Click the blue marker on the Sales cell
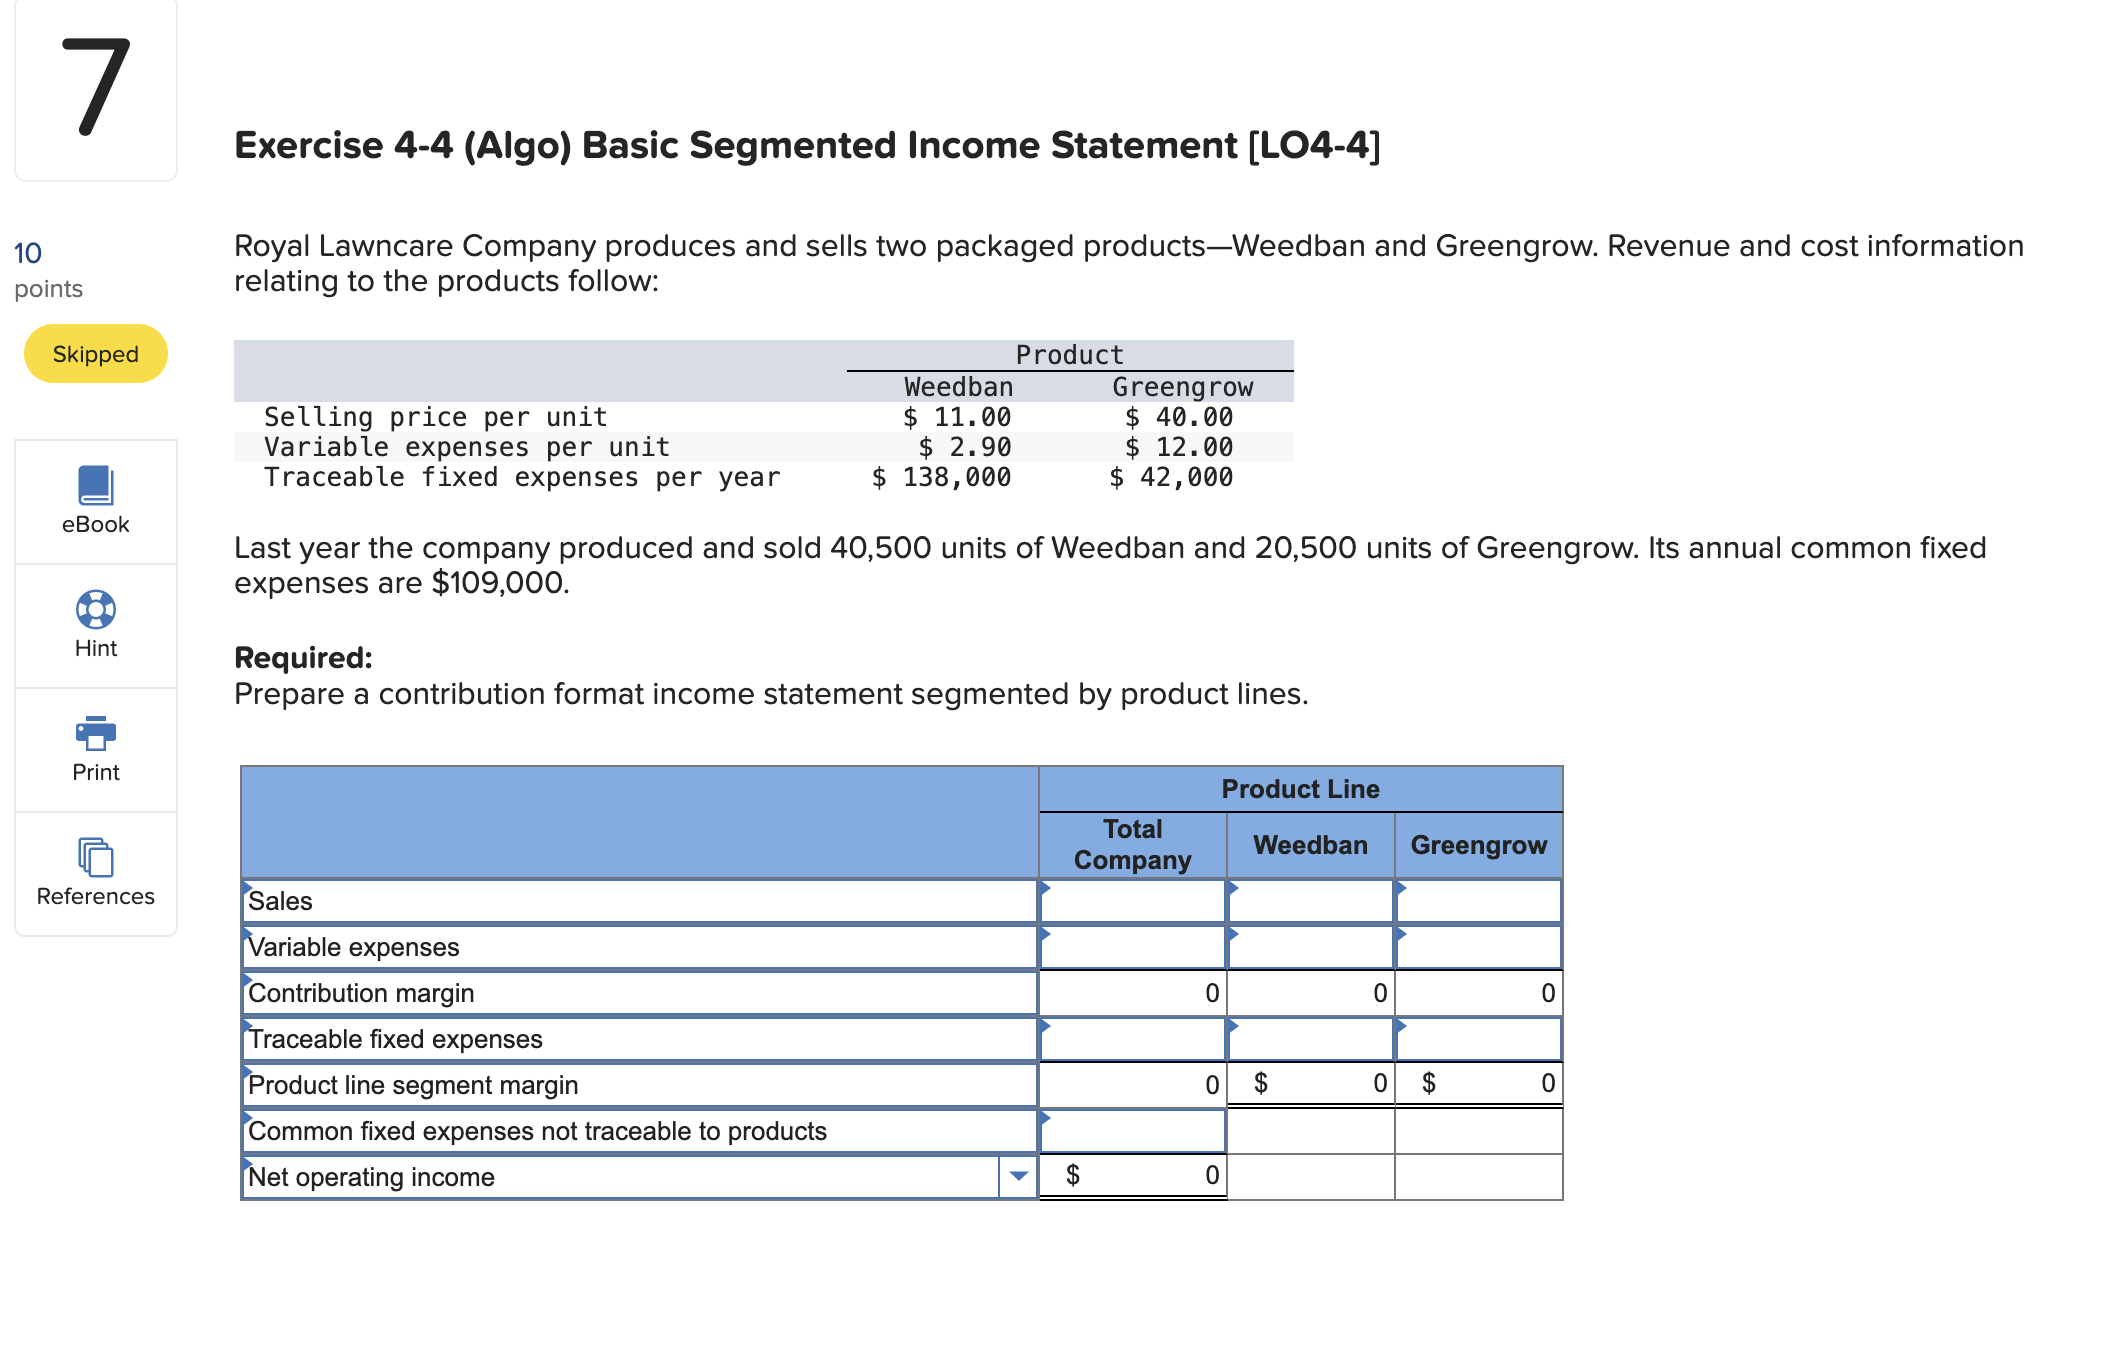Screen dimensions: 2114x1362 coord(1046,890)
